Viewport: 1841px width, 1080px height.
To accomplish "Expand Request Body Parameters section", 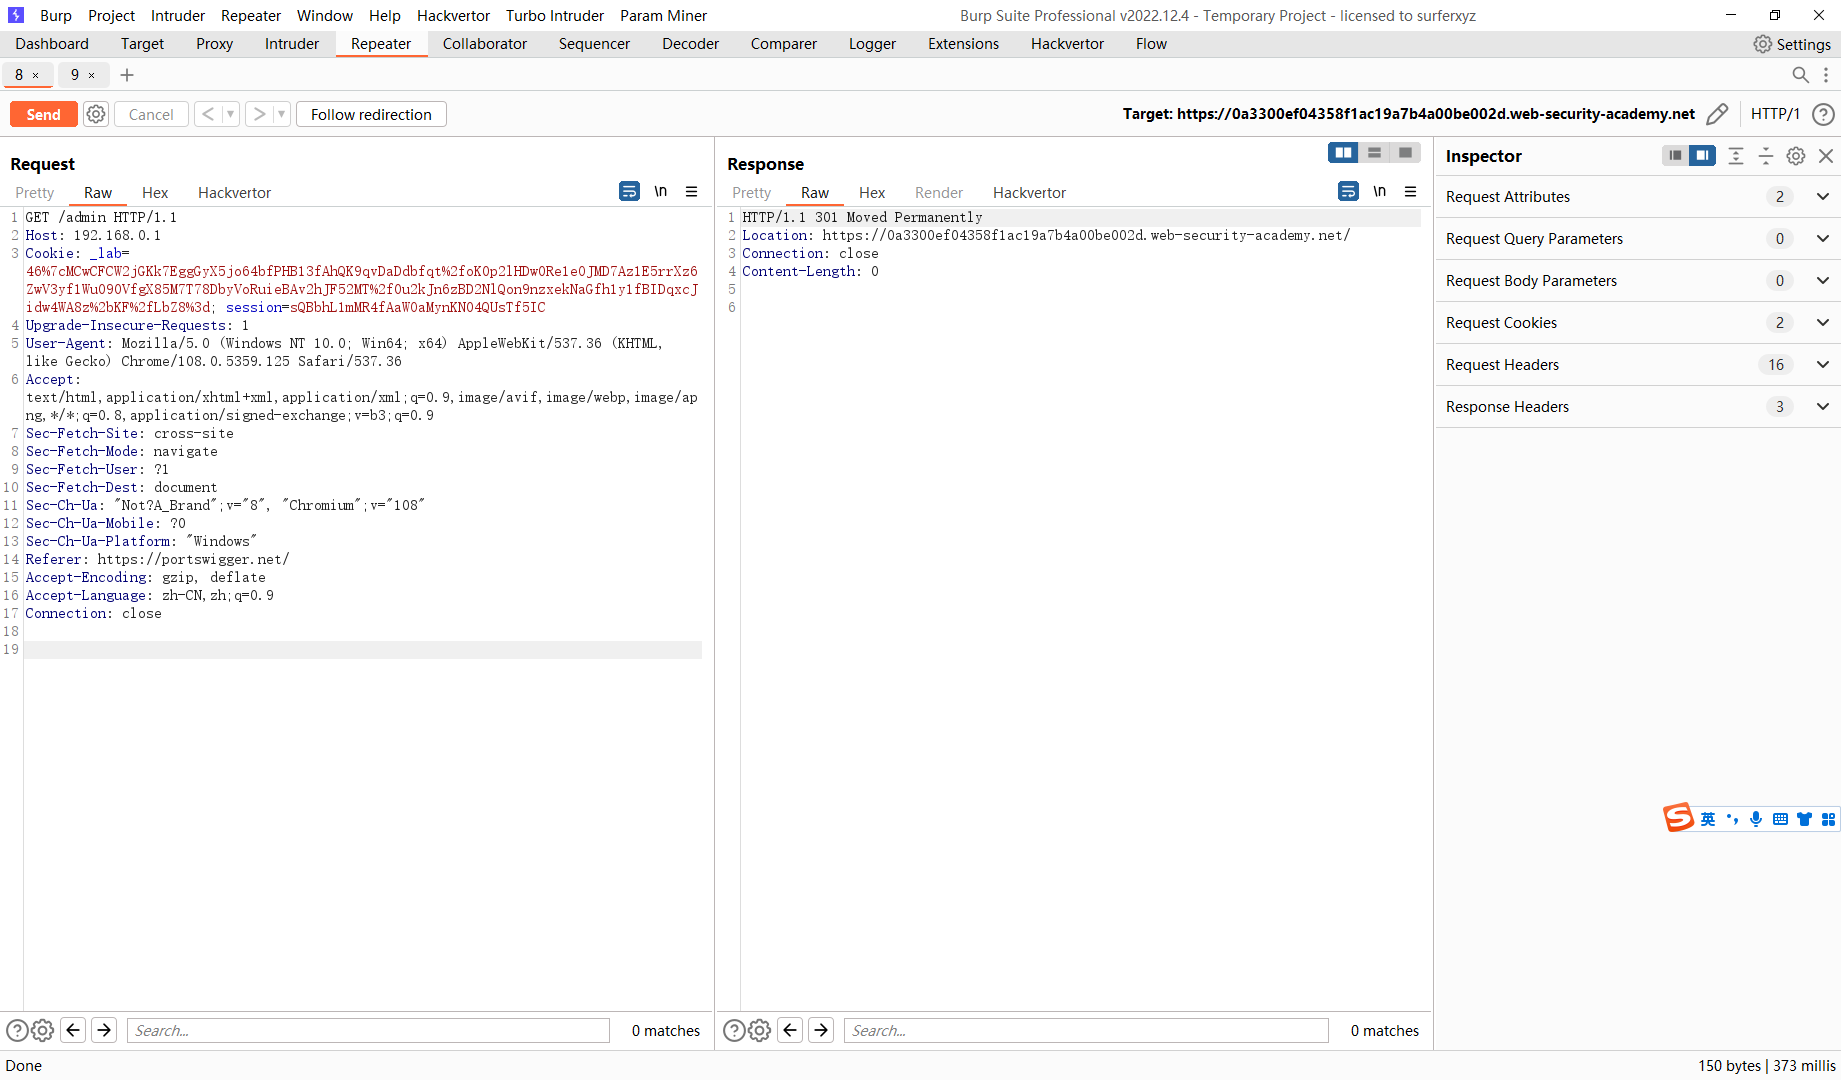I will point(1638,281).
